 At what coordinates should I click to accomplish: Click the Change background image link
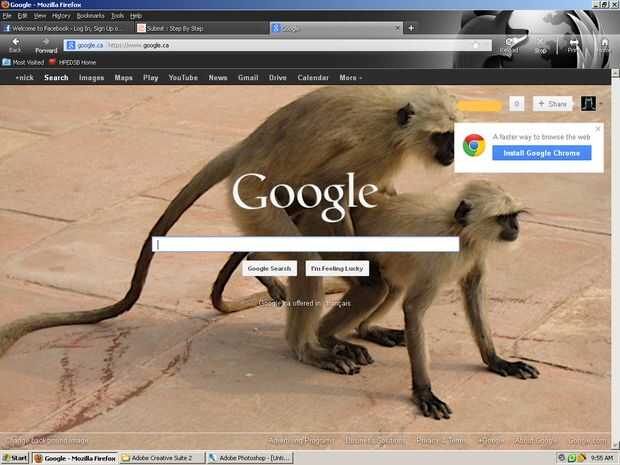click(x=48, y=440)
